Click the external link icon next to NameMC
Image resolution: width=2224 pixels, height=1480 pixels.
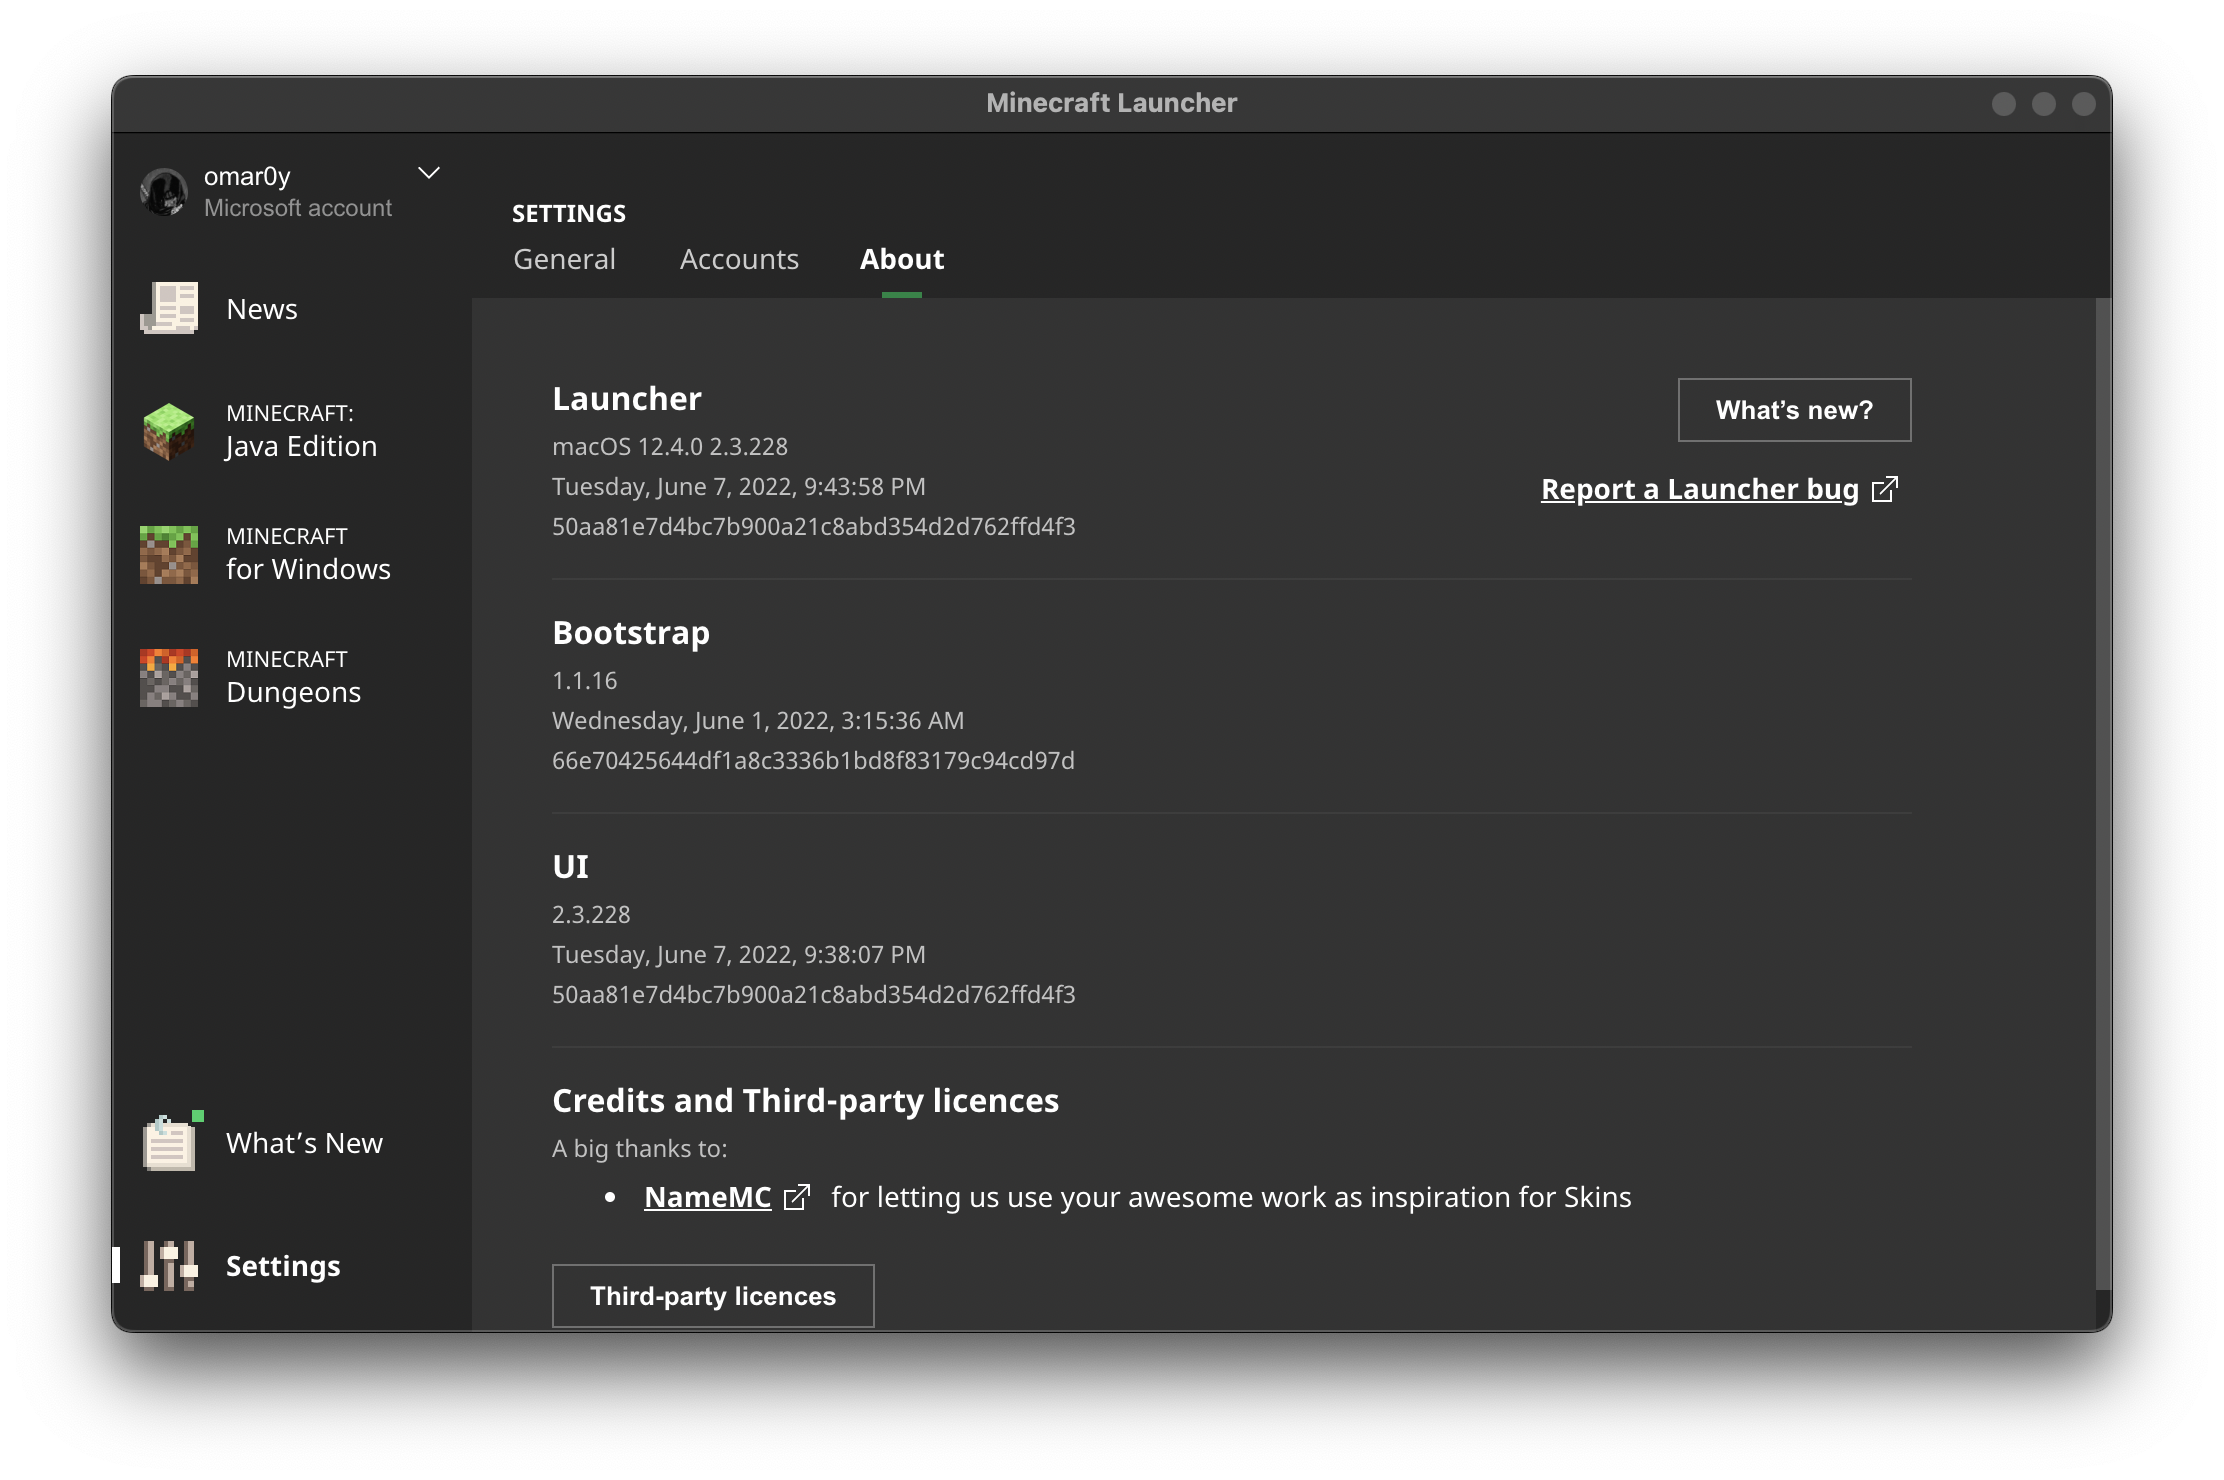[x=797, y=1197]
